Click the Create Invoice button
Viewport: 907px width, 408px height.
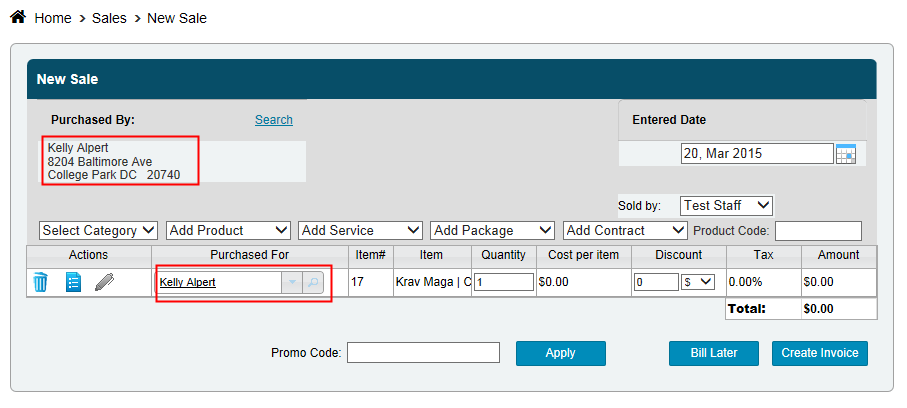point(820,353)
